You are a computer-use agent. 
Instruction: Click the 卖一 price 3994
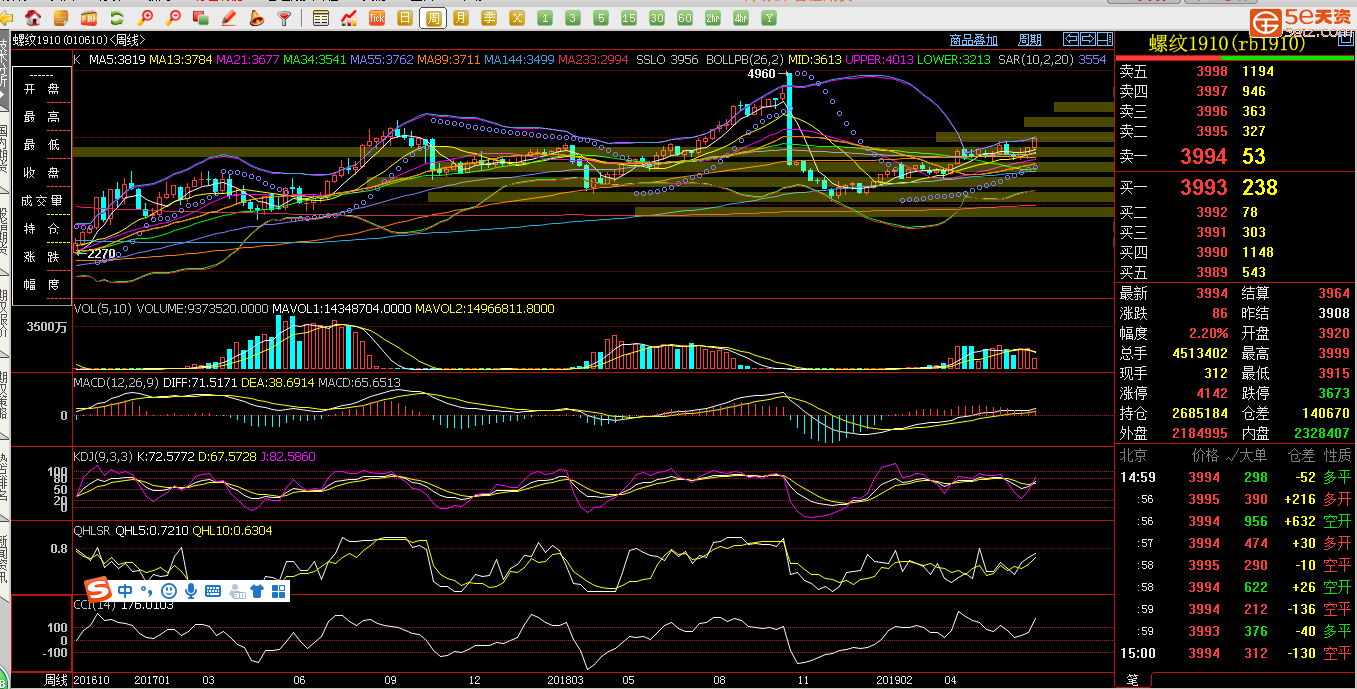click(x=1203, y=156)
